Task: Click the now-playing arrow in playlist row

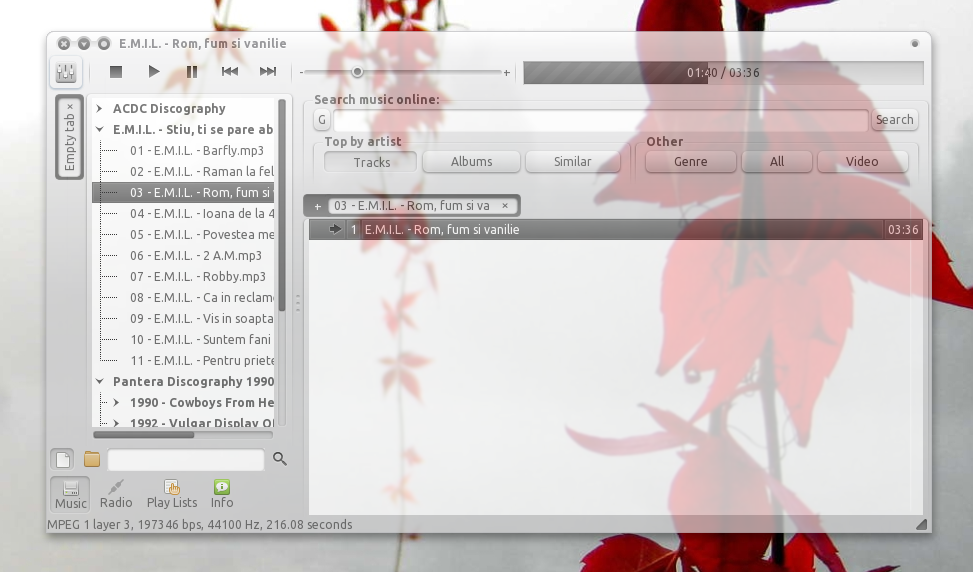Action: pyautogui.click(x=335, y=230)
